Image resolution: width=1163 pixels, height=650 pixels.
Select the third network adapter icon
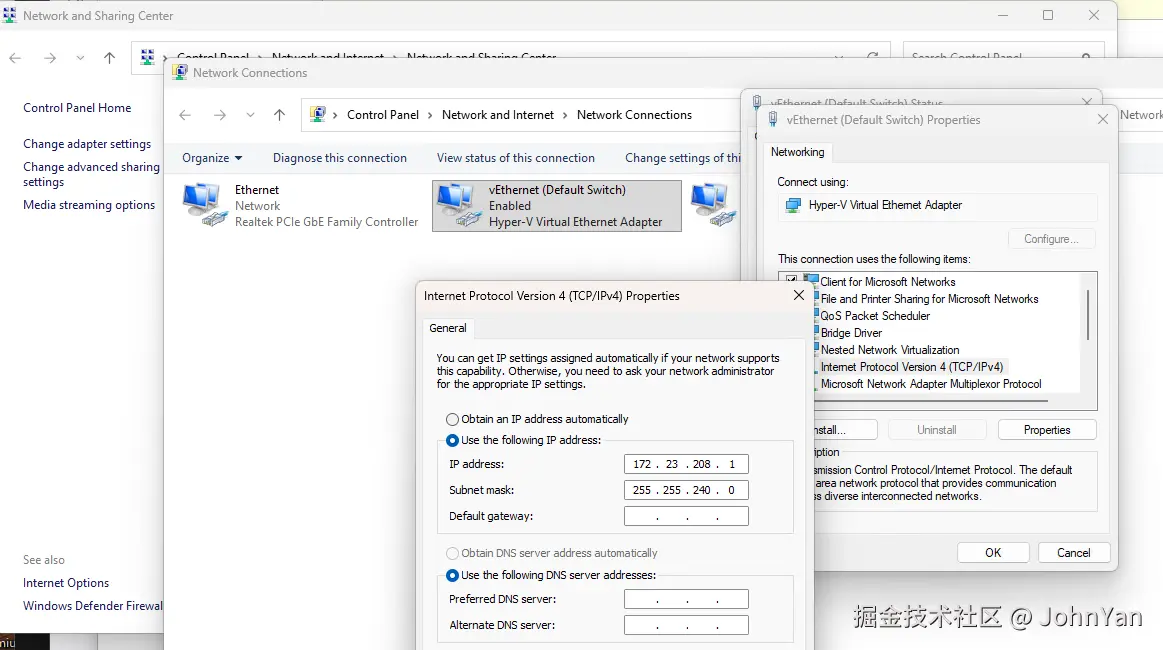(x=714, y=205)
